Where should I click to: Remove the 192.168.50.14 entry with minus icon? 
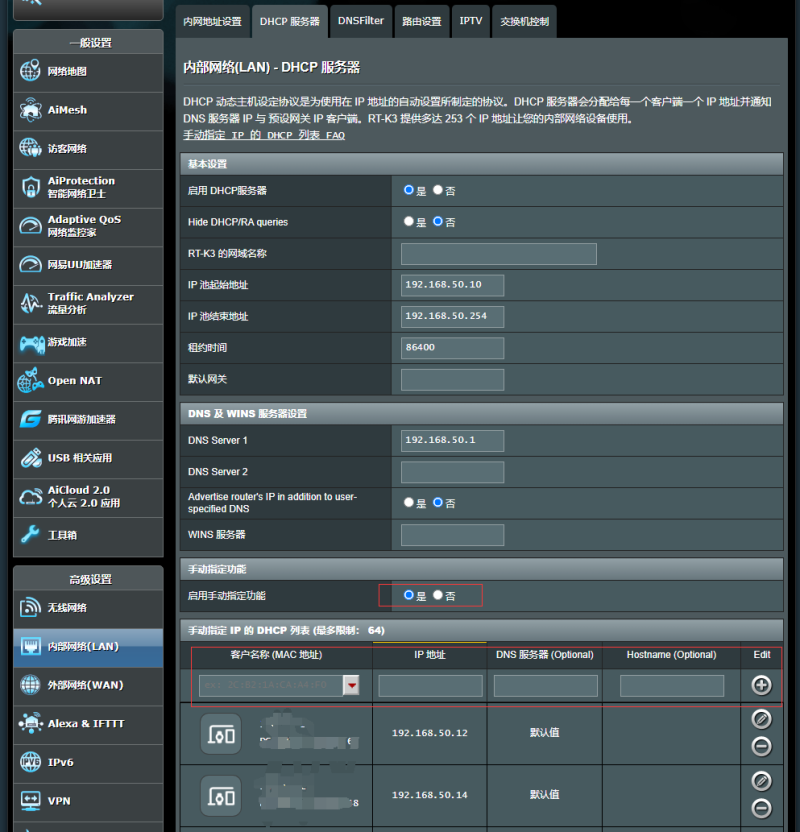(761, 808)
